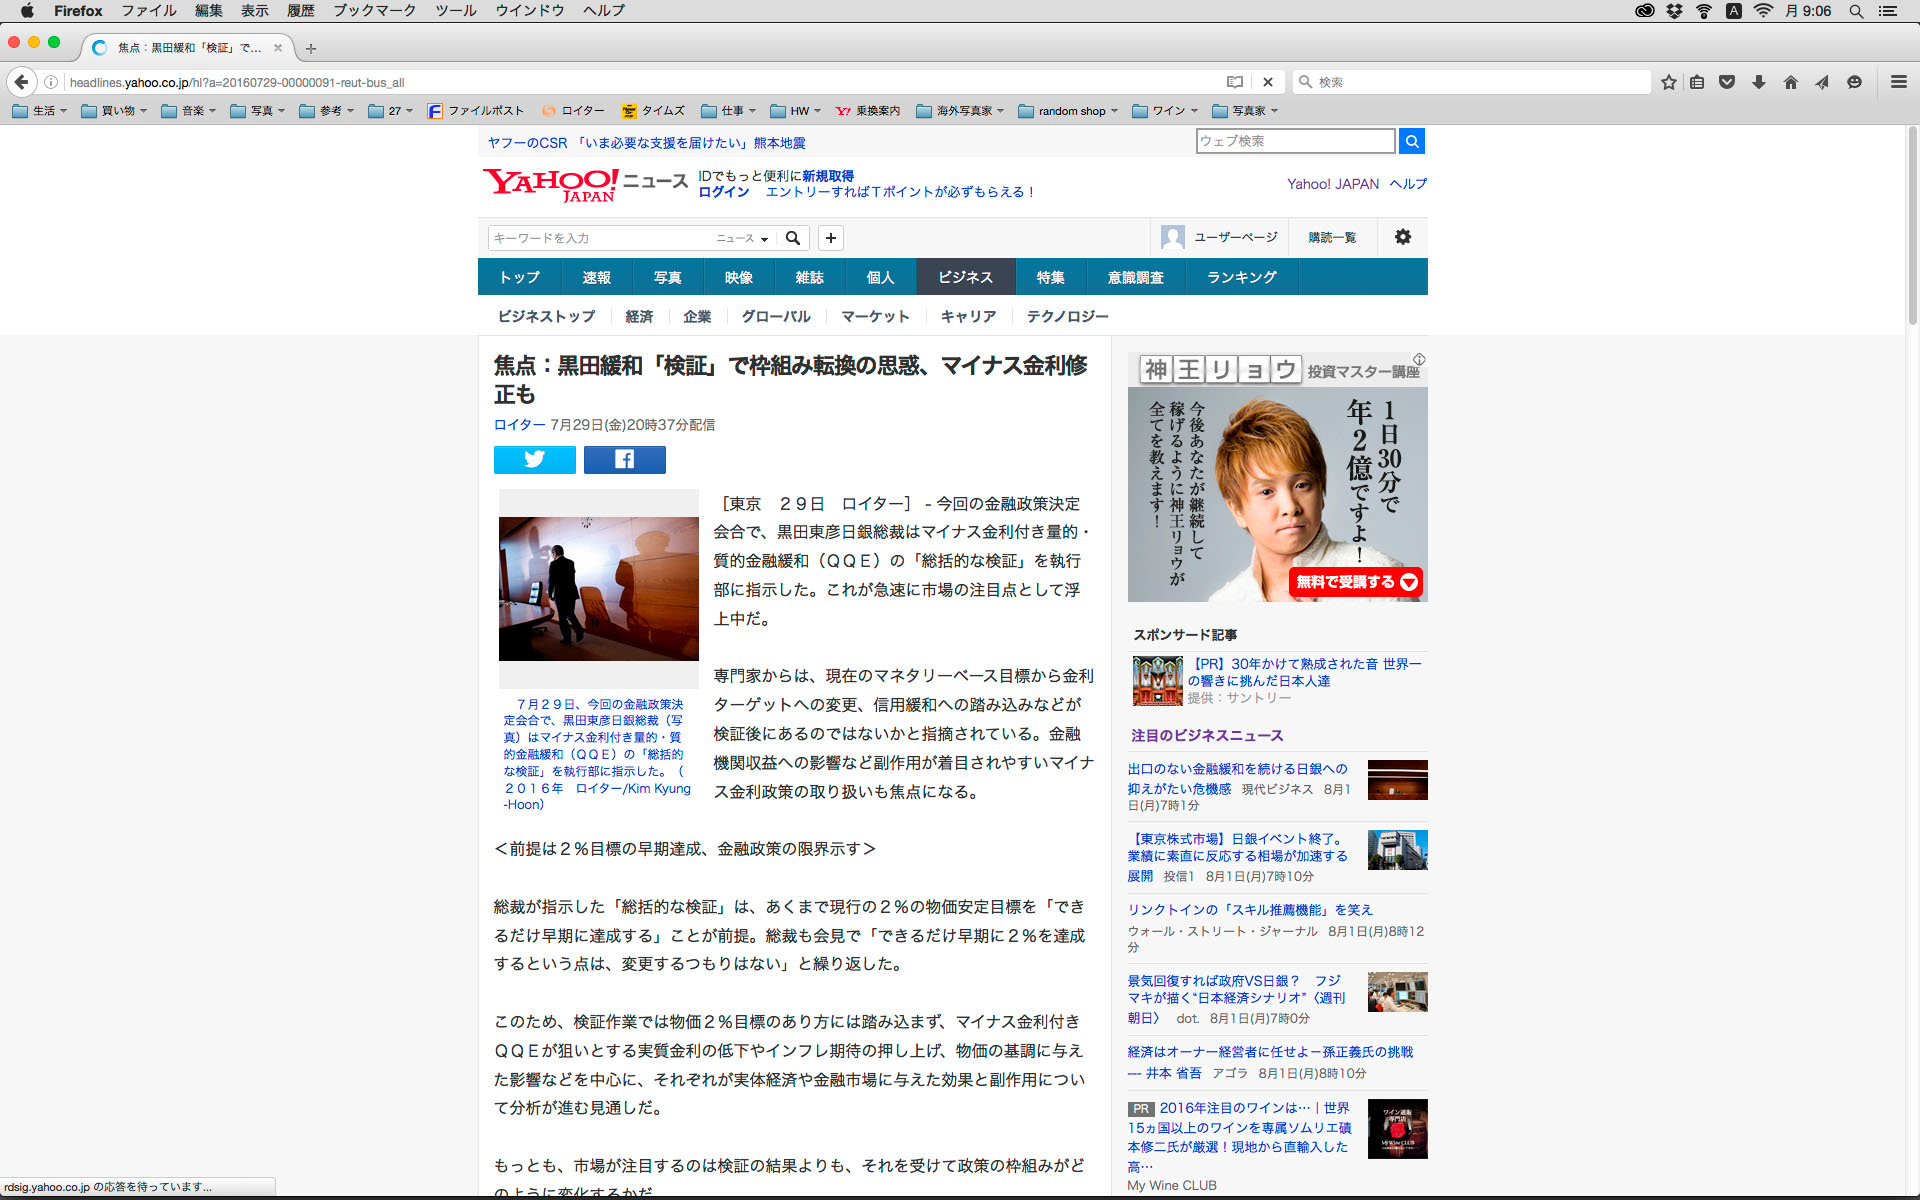This screenshot has width=1920, height=1200.
Task: Click the Twitter share button
Action: point(534,459)
